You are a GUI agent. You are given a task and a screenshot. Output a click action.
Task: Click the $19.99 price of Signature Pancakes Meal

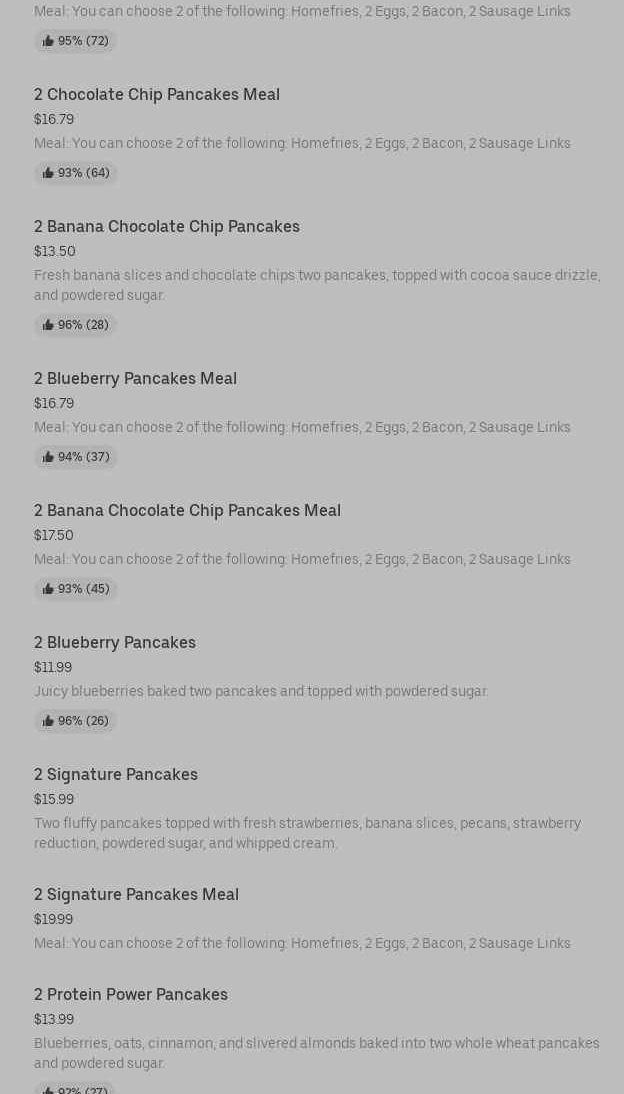point(53,919)
